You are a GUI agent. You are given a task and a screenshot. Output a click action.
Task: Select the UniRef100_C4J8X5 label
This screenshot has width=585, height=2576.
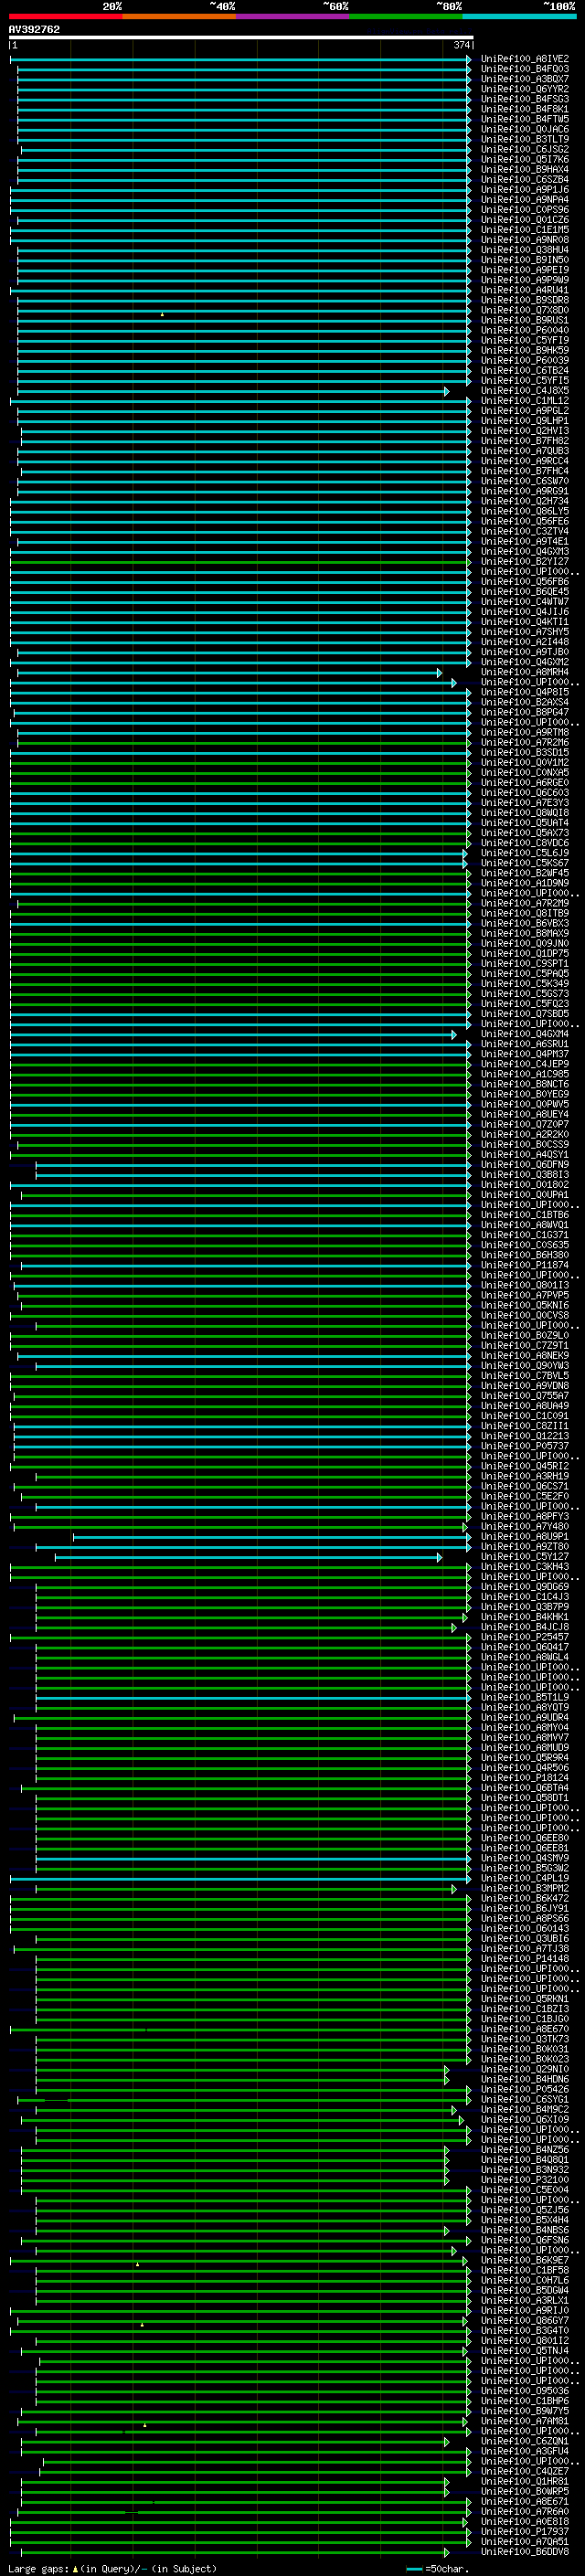coord(525,391)
